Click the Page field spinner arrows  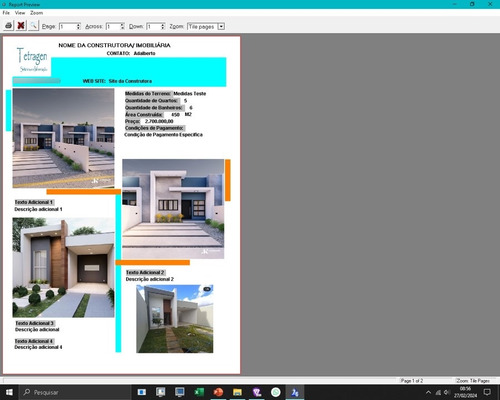click(x=79, y=26)
